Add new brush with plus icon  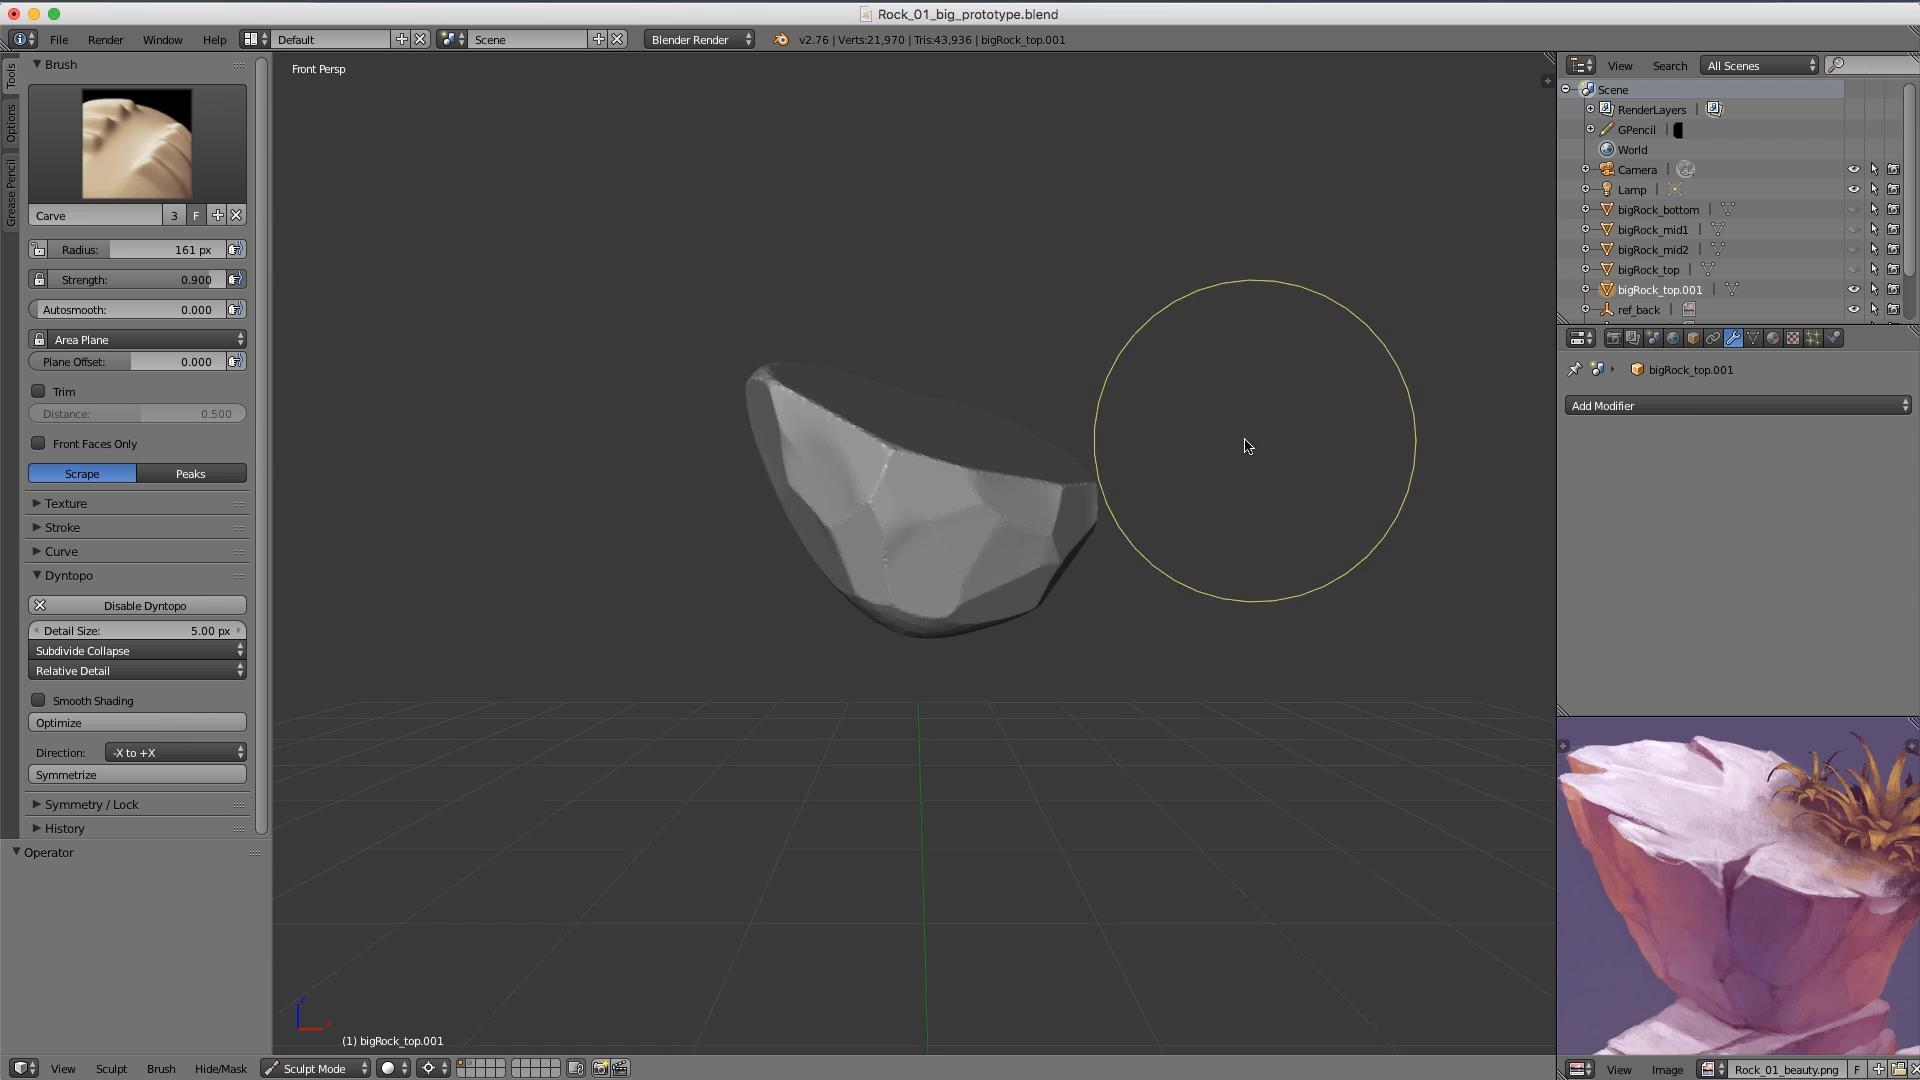coord(217,215)
